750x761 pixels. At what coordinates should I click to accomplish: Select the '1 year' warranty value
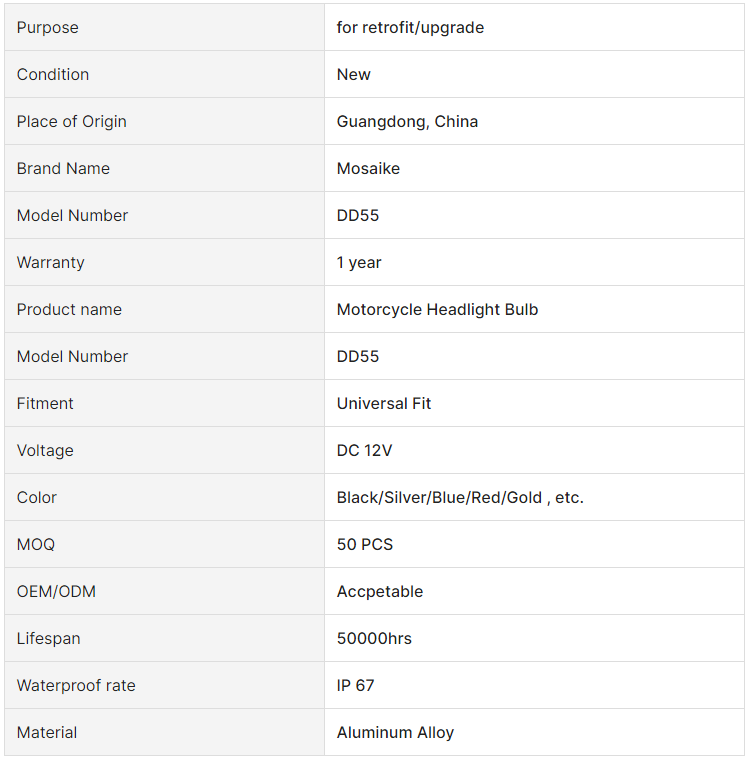click(x=359, y=263)
